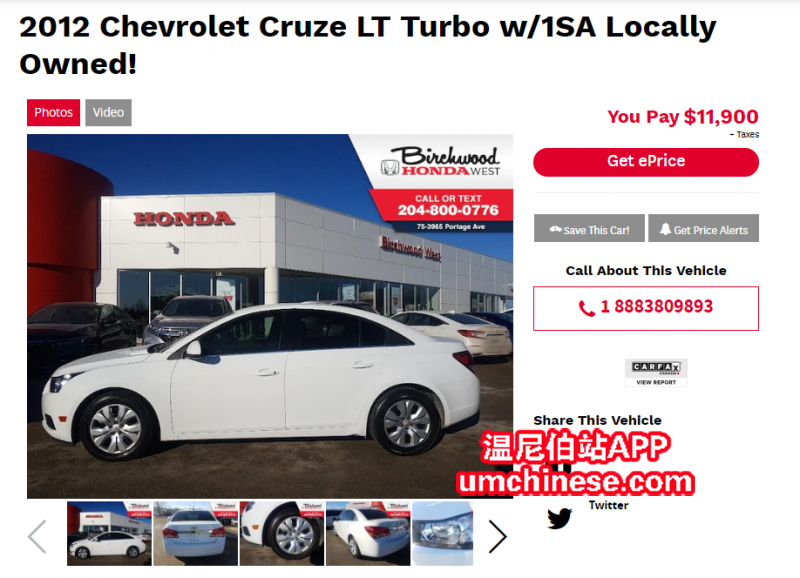This screenshot has width=800, height=578.
Task: Show next thumbnails with right arrow
Action: click(x=497, y=536)
